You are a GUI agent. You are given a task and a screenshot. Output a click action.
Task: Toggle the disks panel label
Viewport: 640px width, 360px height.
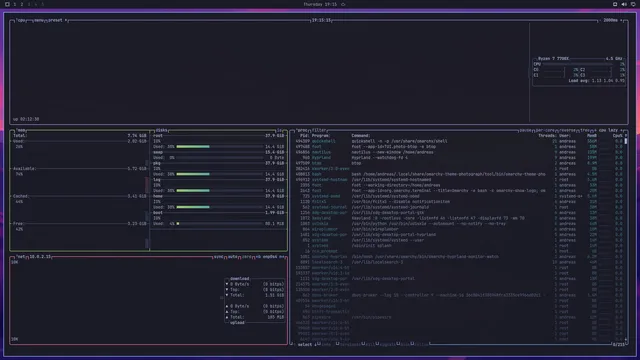[x=162, y=130]
